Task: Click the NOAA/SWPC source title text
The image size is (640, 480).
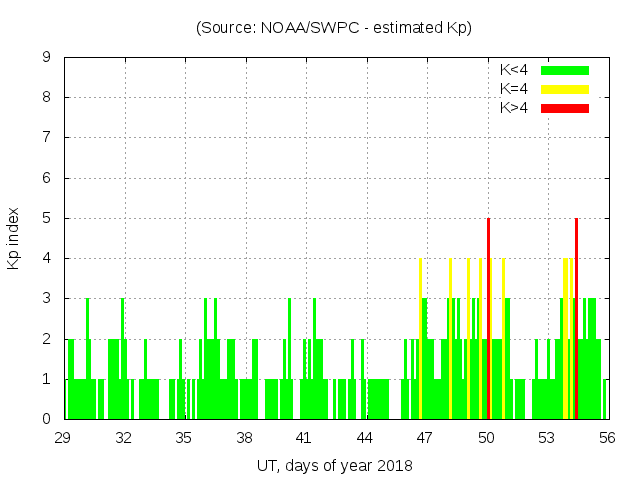Action: 334,28
